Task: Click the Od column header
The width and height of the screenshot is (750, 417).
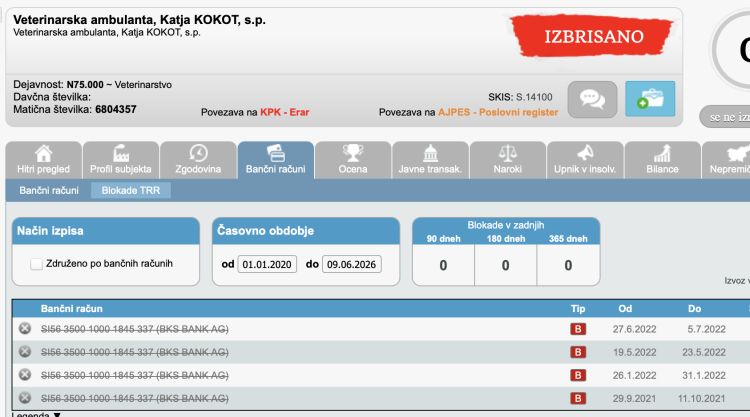Action: [625, 308]
